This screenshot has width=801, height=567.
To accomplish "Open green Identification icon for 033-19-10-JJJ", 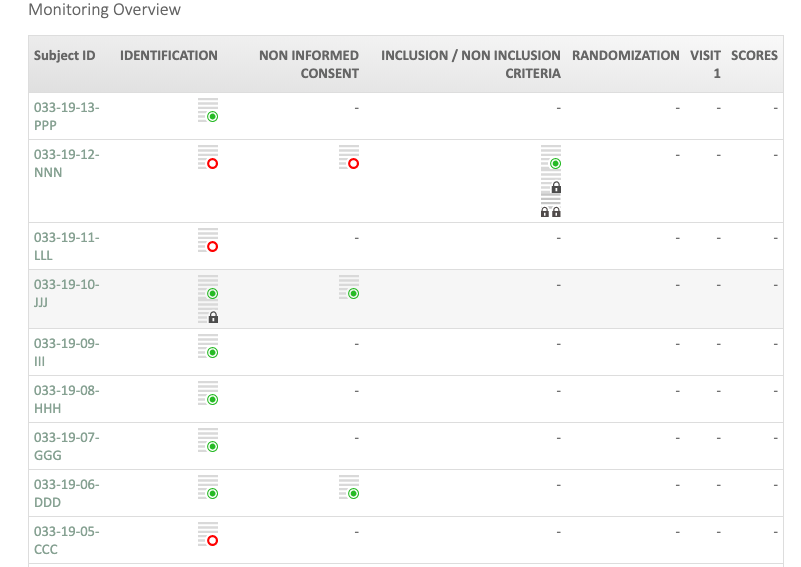I will [208, 287].
